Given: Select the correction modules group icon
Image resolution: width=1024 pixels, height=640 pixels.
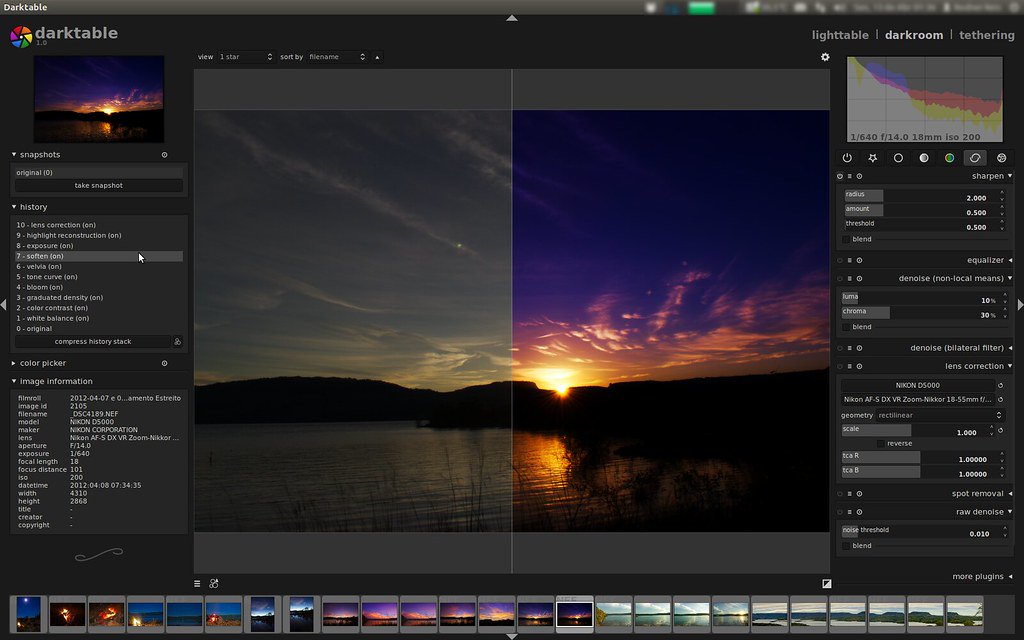Looking at the screenshot, I should point(976,158).
